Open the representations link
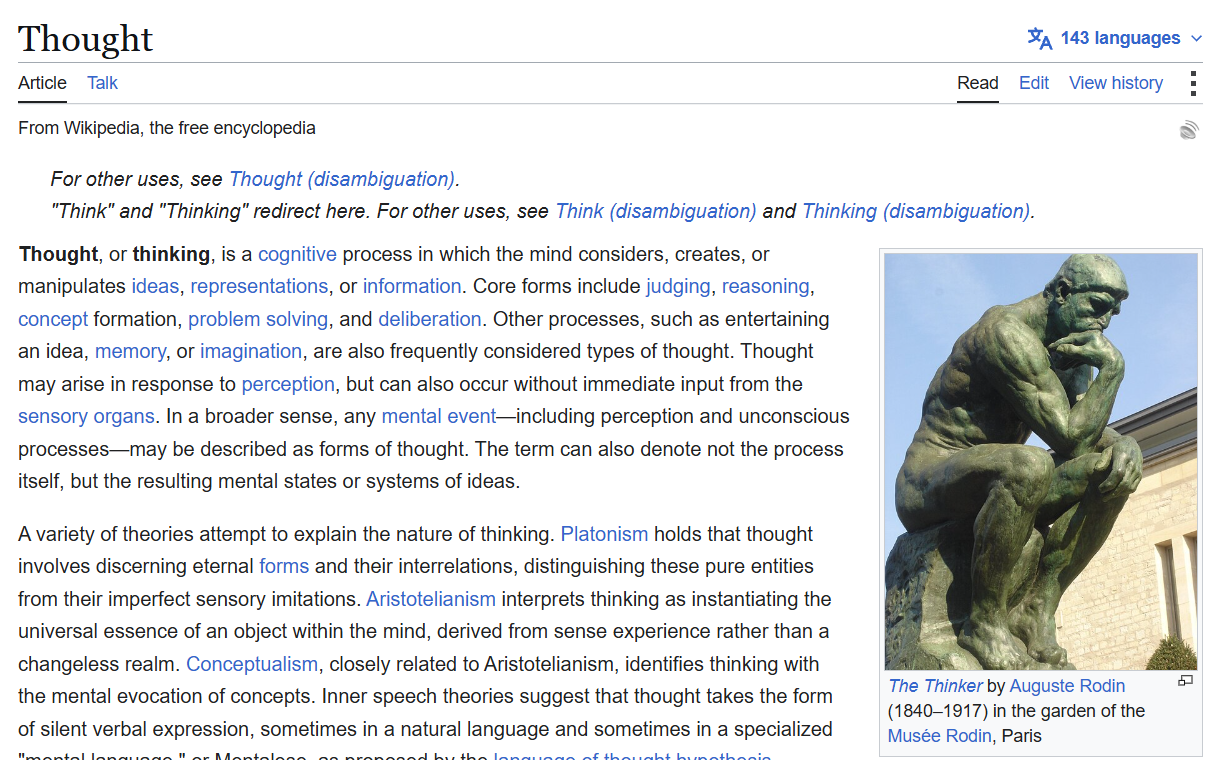 pyautogui.click(x=259, y=286)
